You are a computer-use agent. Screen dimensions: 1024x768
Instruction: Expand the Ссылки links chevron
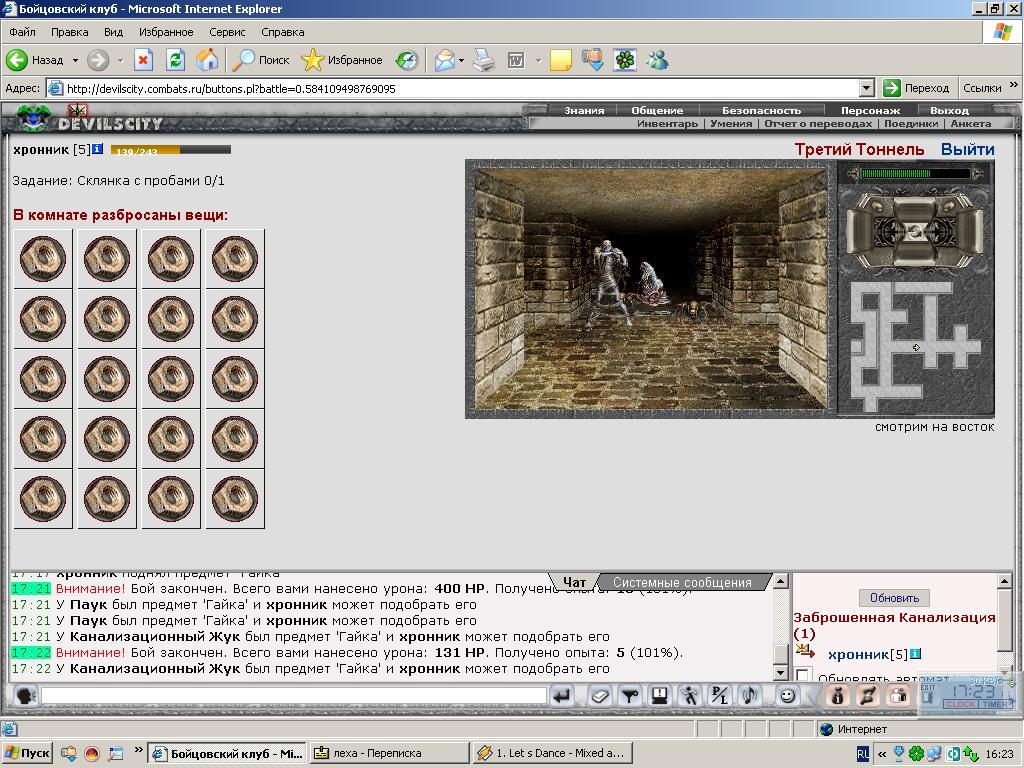(x=1014, y=85)
